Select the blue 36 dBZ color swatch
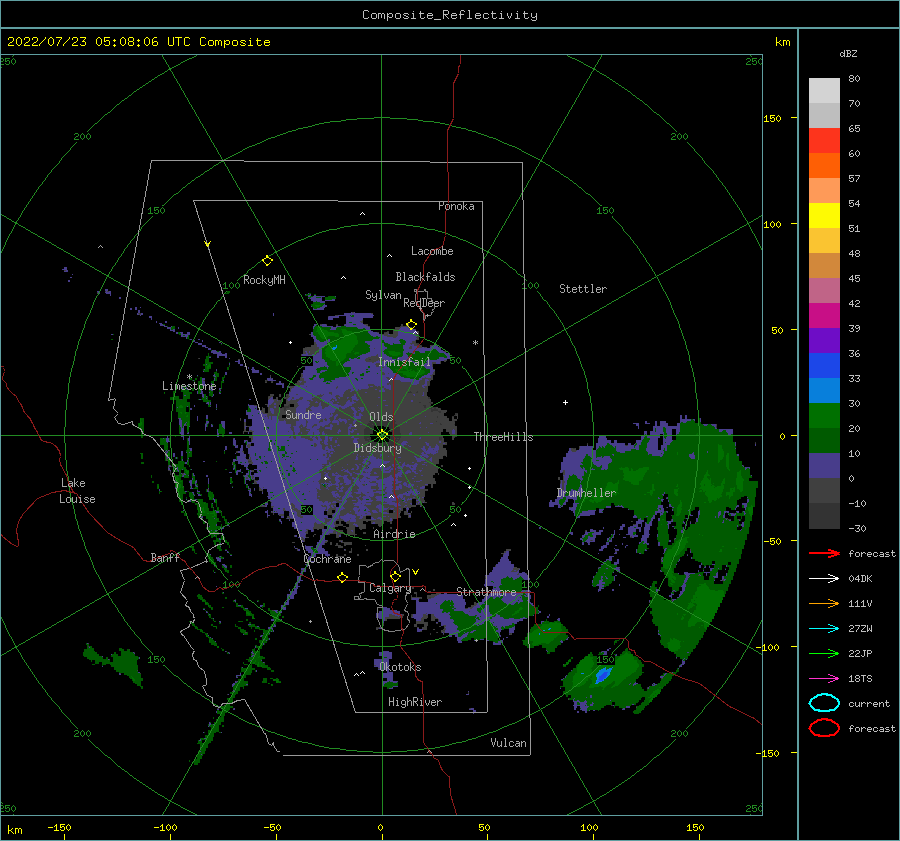Image resolution: width=900 pixels, height=841 pixels. click(x=824, y=366)
